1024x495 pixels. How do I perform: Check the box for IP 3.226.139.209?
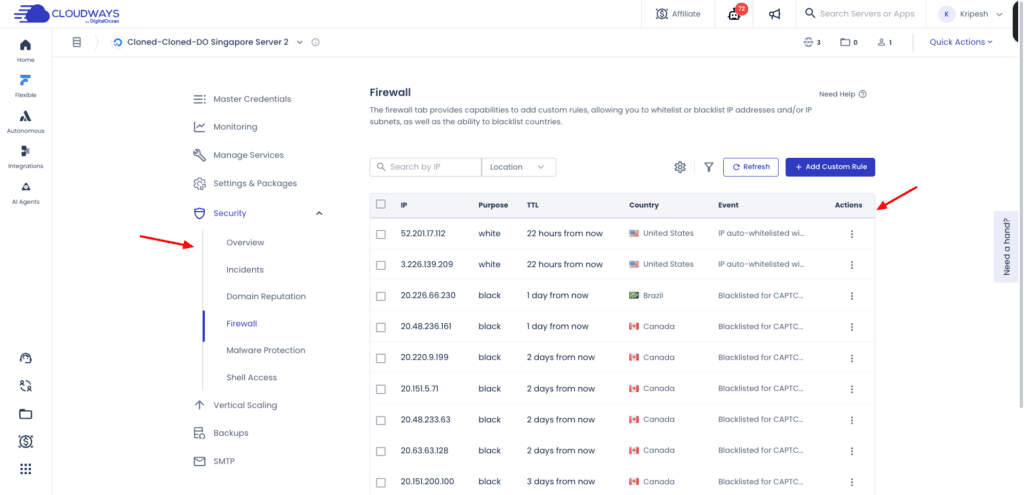pos(381,265)
